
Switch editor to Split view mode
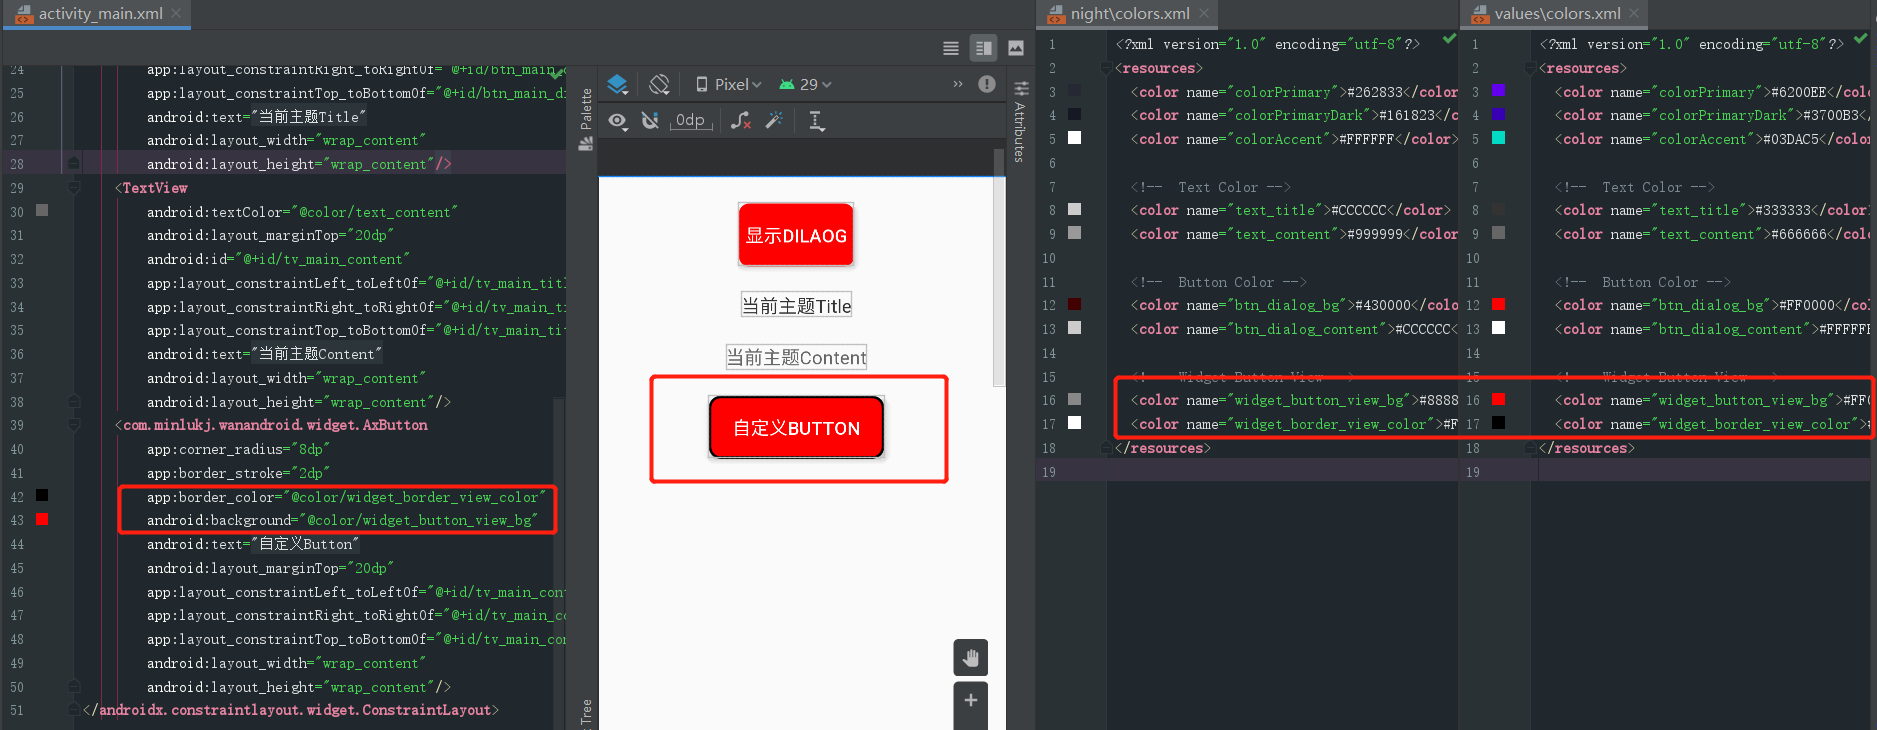984,48
